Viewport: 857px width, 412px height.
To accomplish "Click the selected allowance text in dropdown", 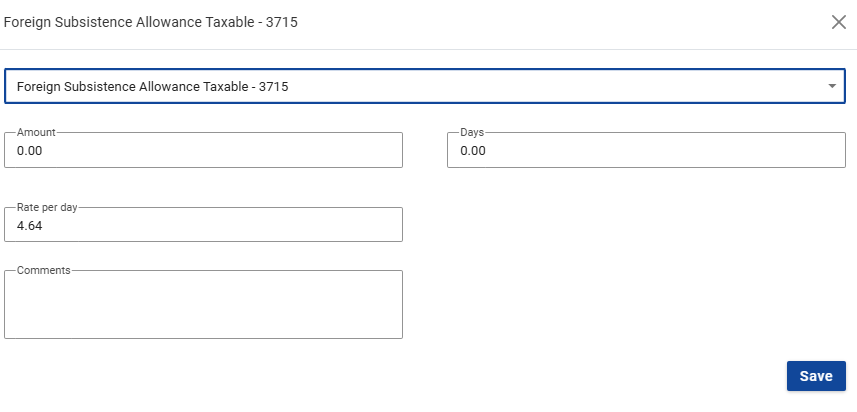I will (x=153, y=87).
